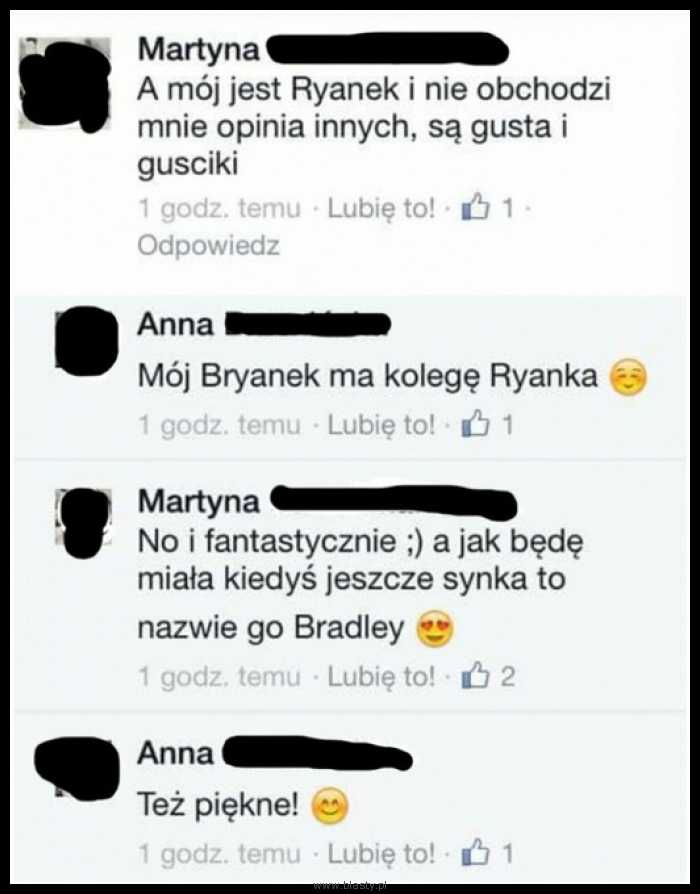Click heart-eyes emoji after Bradley
This screenshot has width=700, height=894.
coord(436,629)
